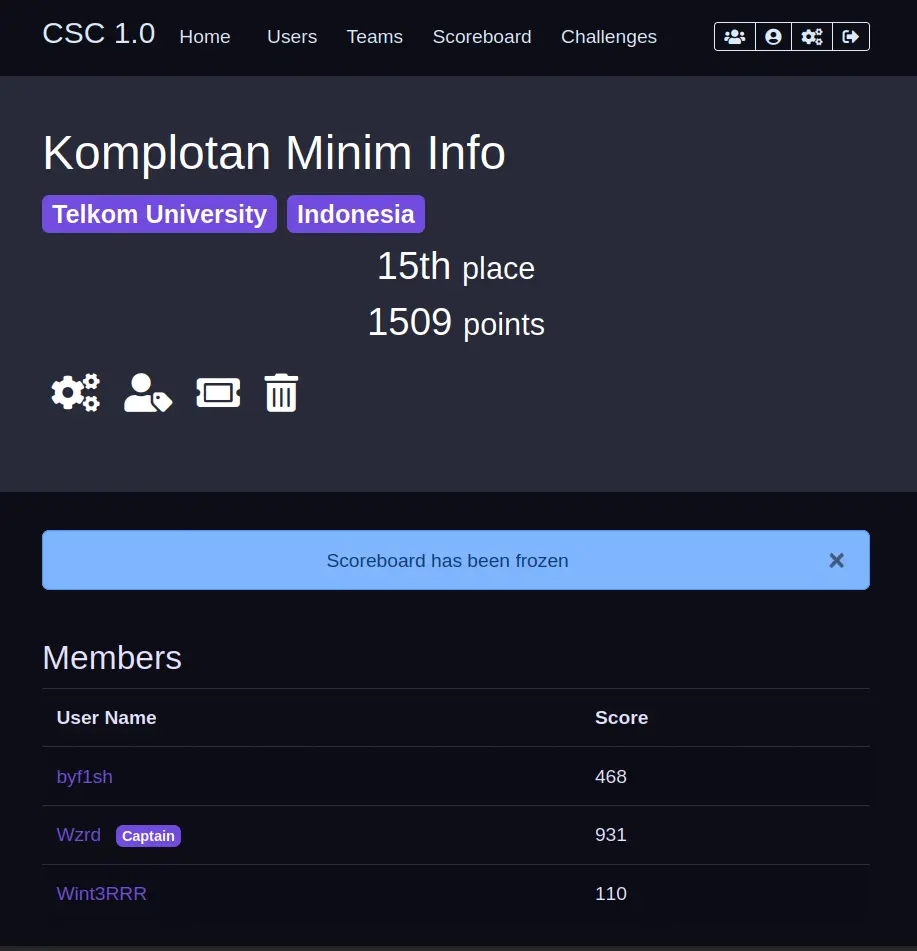Click the Indonesia badge
Image resolution: width=917 pixels, height=951 pixels.
(x=356, y=214)
